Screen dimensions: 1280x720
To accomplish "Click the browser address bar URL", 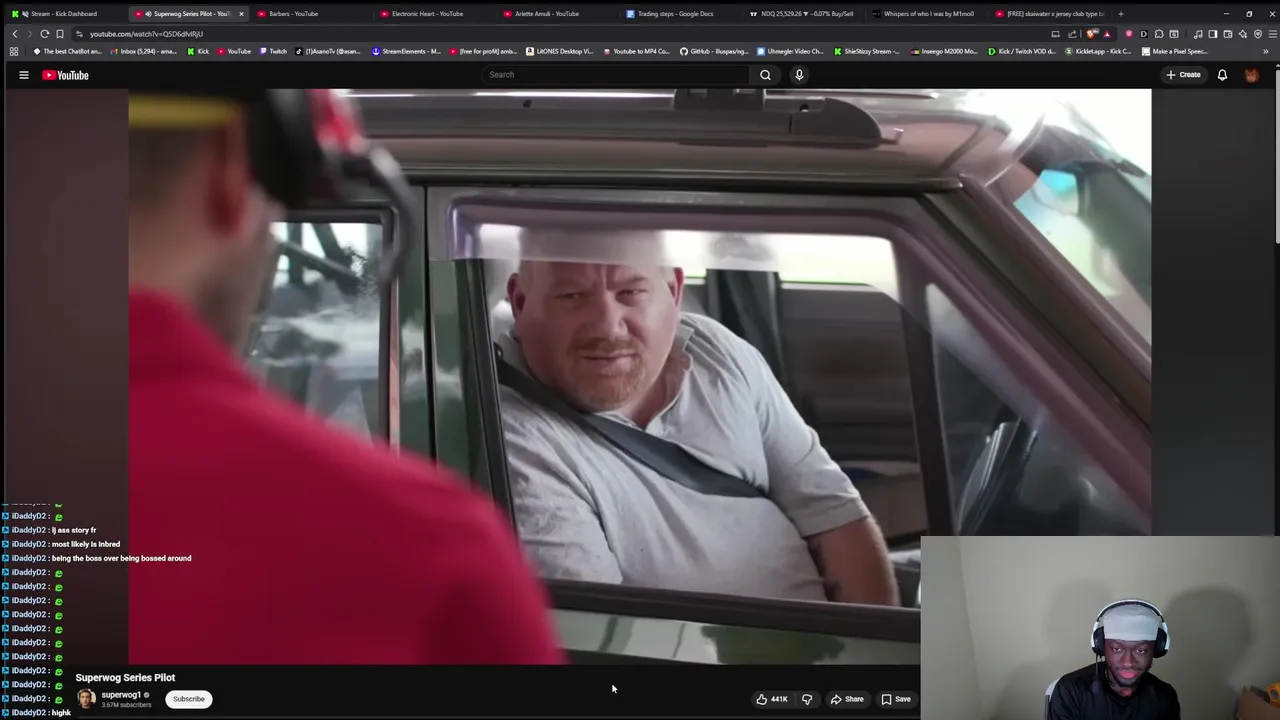I will click(146, 34).
